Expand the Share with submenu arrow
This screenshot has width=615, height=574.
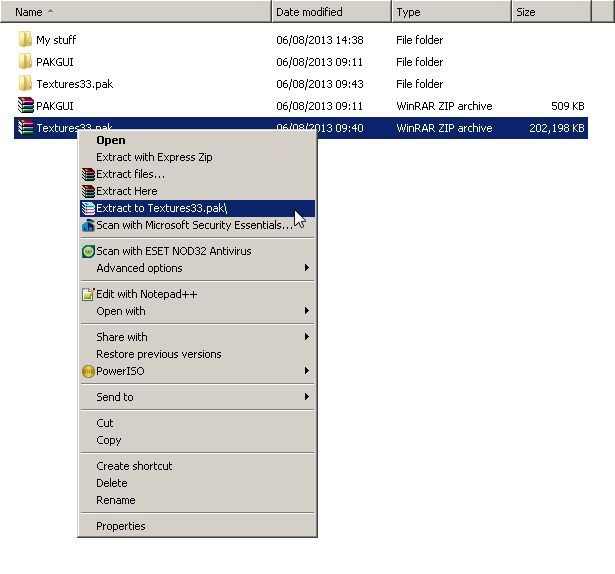pyautogui.click(x=307, y=337)
